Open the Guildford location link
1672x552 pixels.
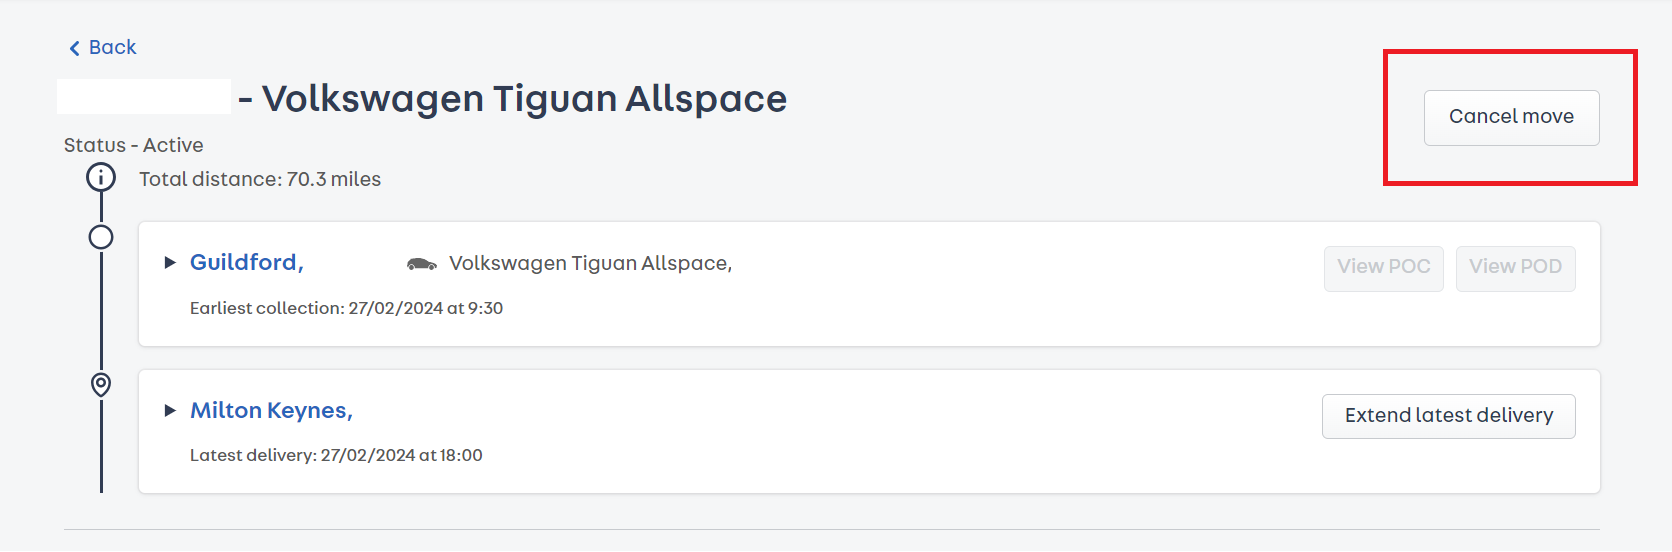tap(247, 262)
